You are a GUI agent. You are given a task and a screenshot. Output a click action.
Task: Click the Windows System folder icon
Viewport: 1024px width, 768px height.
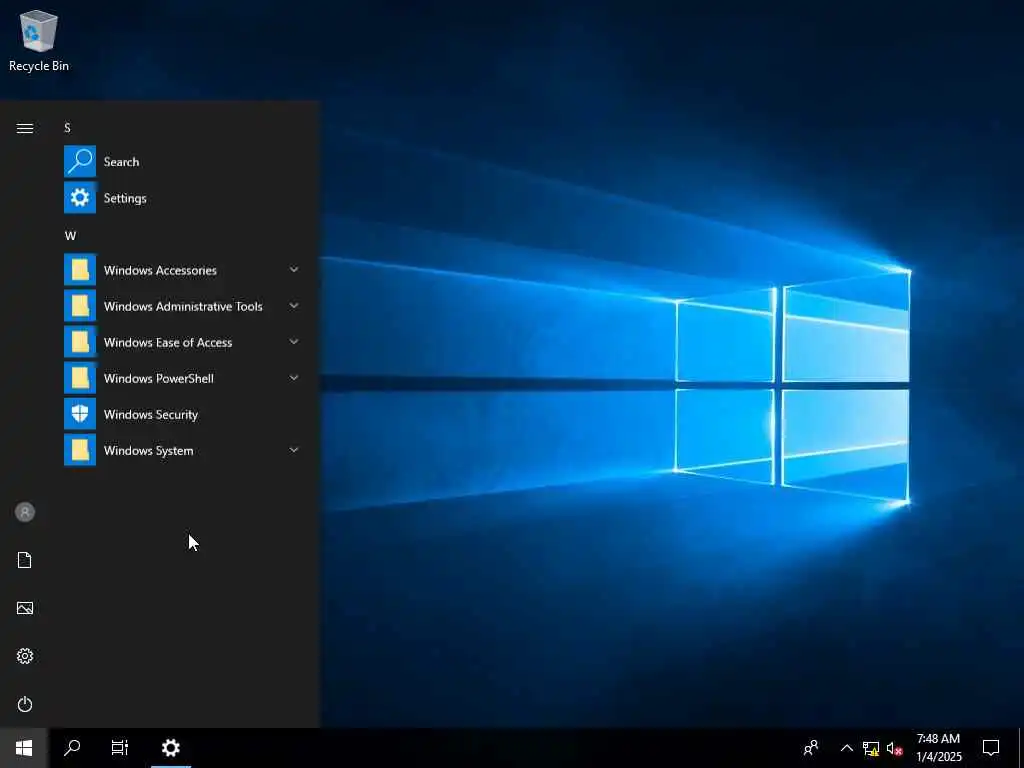tap(80, 450)
